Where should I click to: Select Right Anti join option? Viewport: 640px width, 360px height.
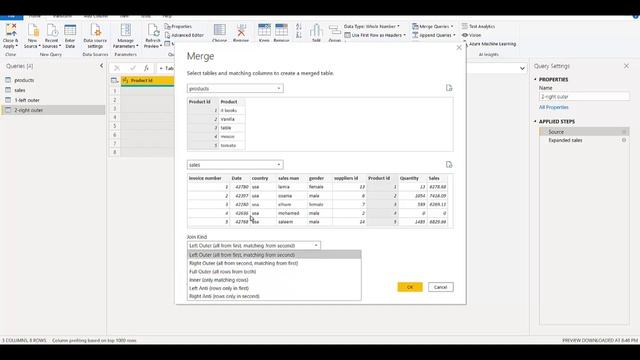coord(274,296)
